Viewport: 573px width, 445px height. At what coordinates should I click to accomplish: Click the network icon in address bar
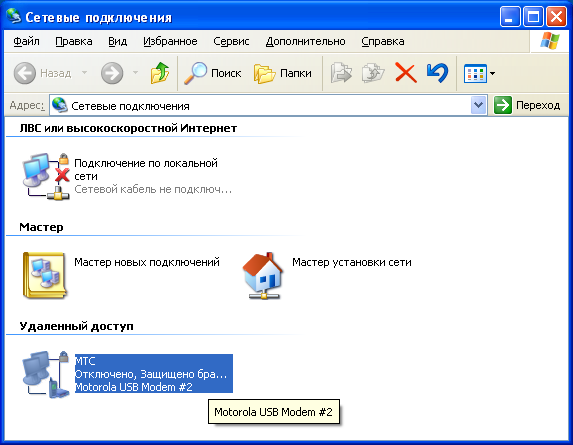[60, 105]
